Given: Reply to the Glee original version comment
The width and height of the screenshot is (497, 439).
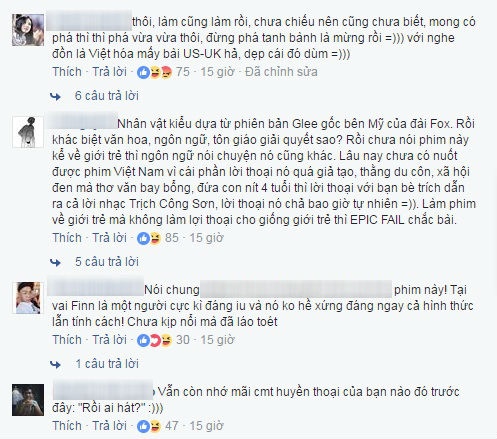Looking at the screenshot, I should pyautogui.click(x=109, y=238).
